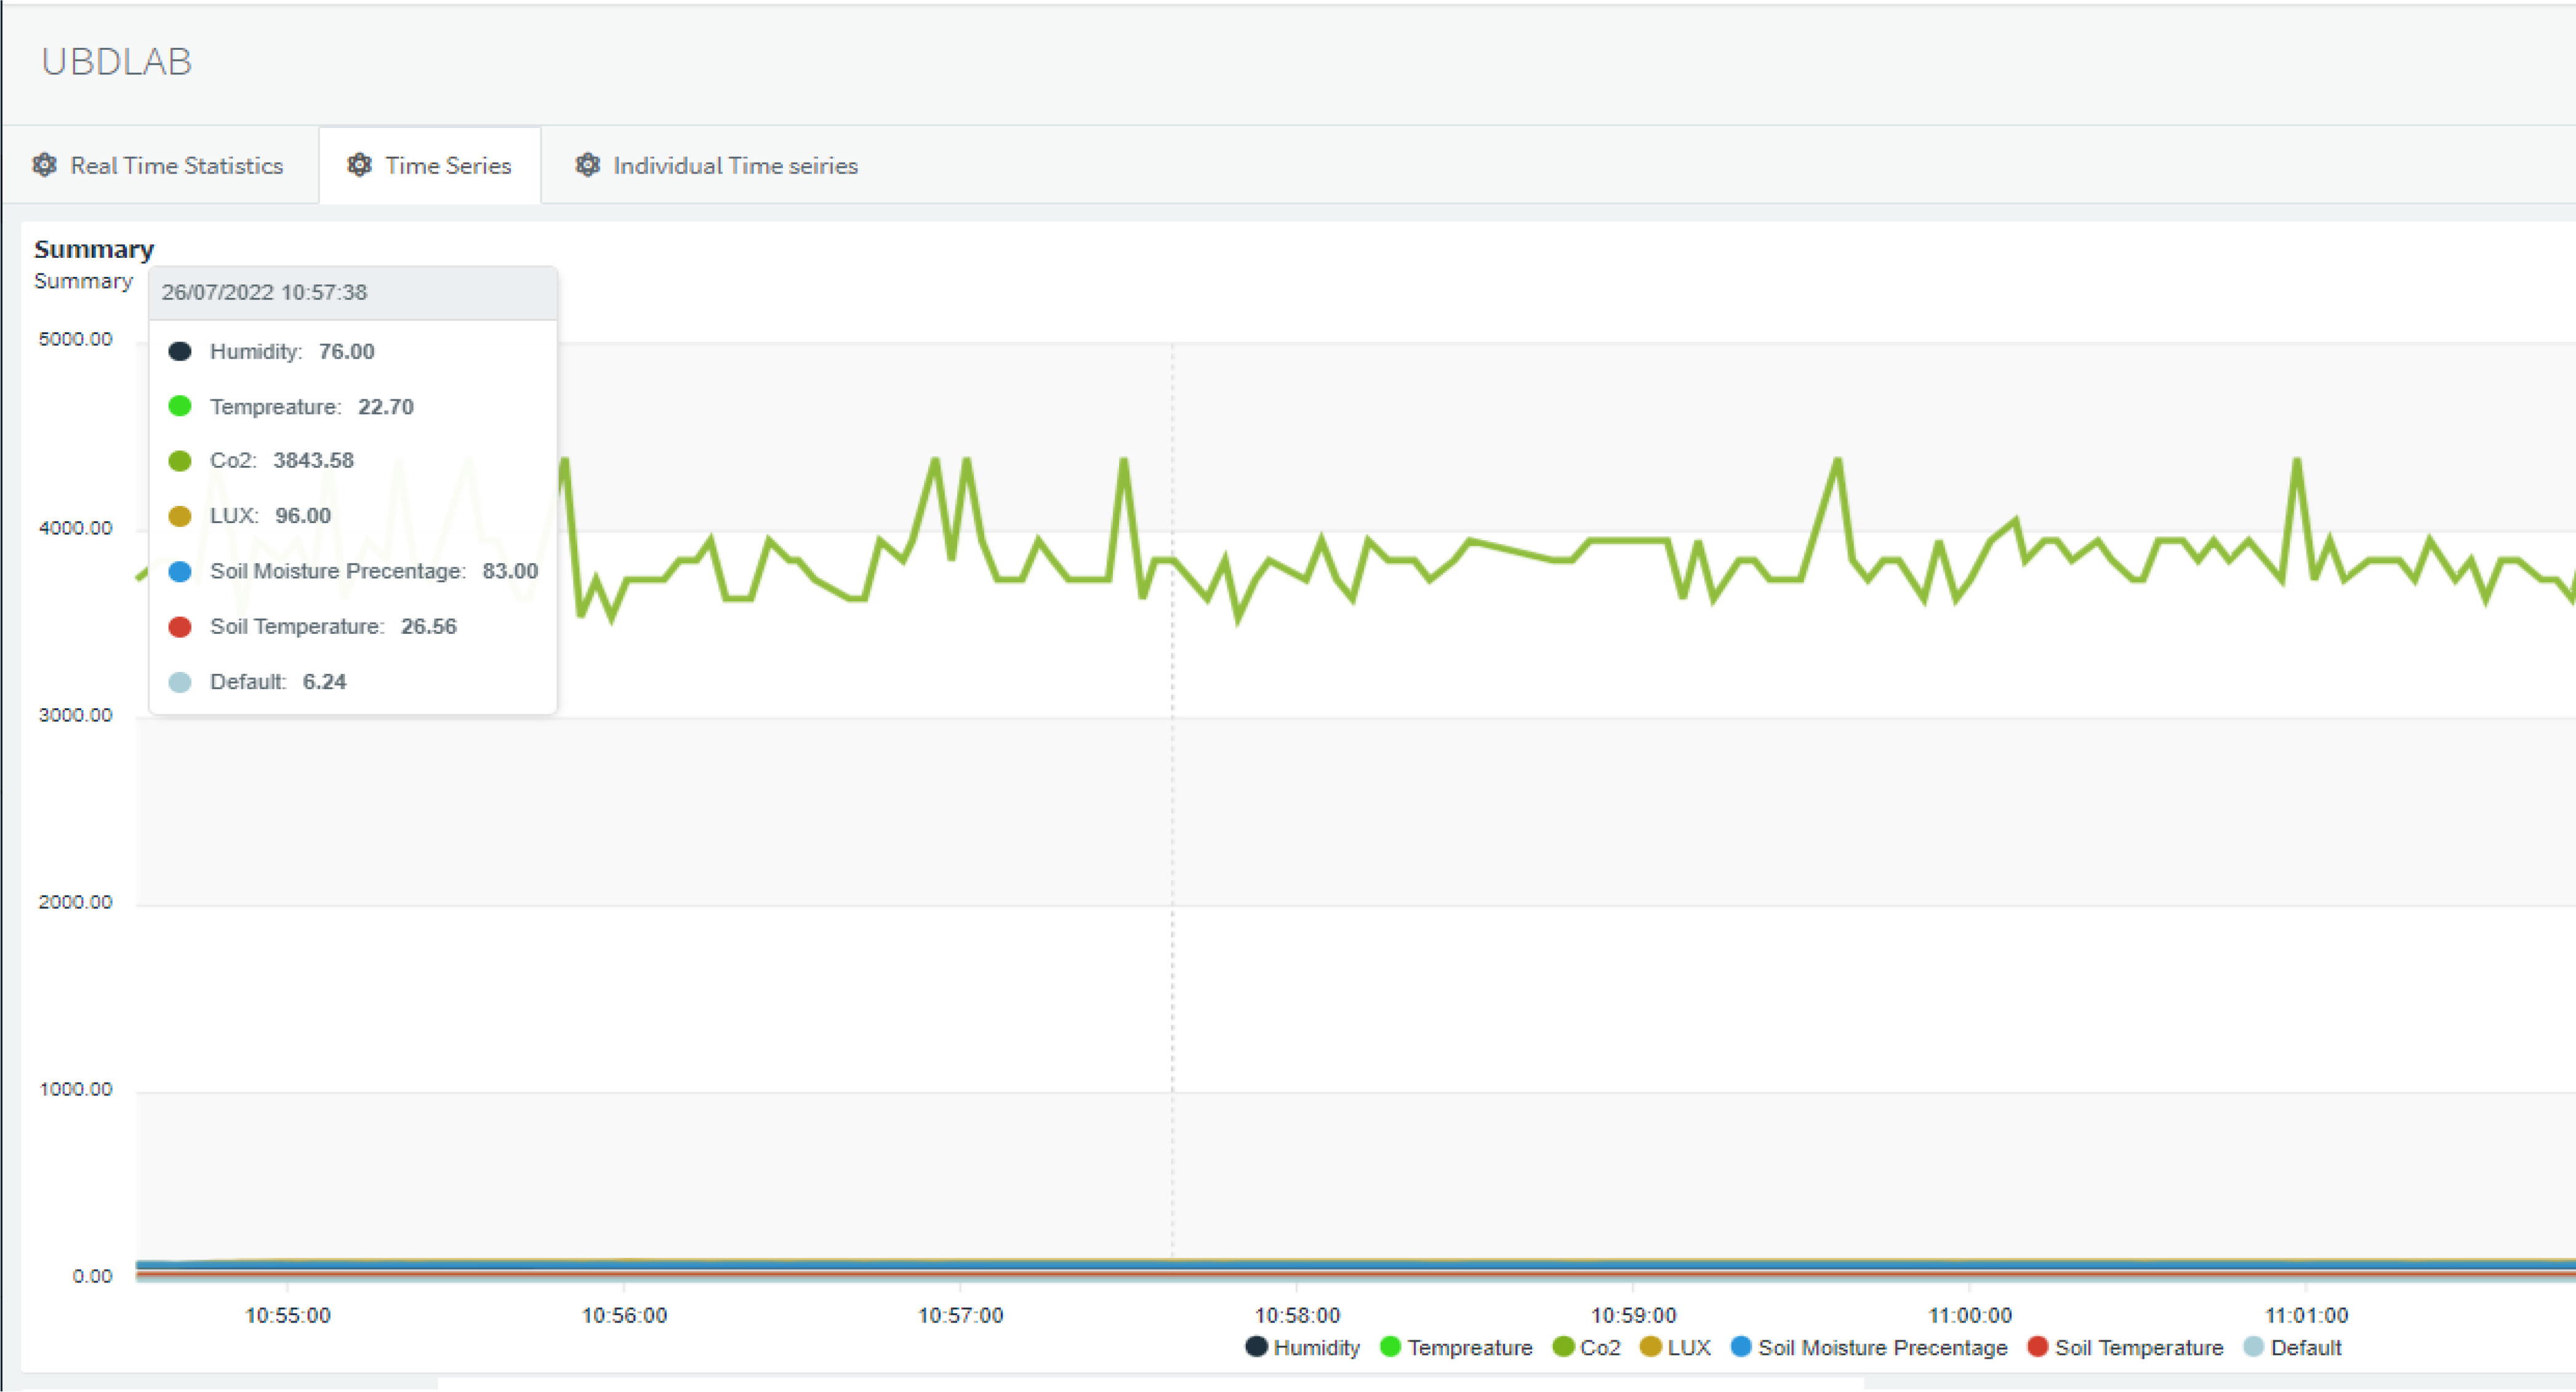Click the Default value 6.24 in tooltip
2576x1392 pixels.
tap(324, 681)
